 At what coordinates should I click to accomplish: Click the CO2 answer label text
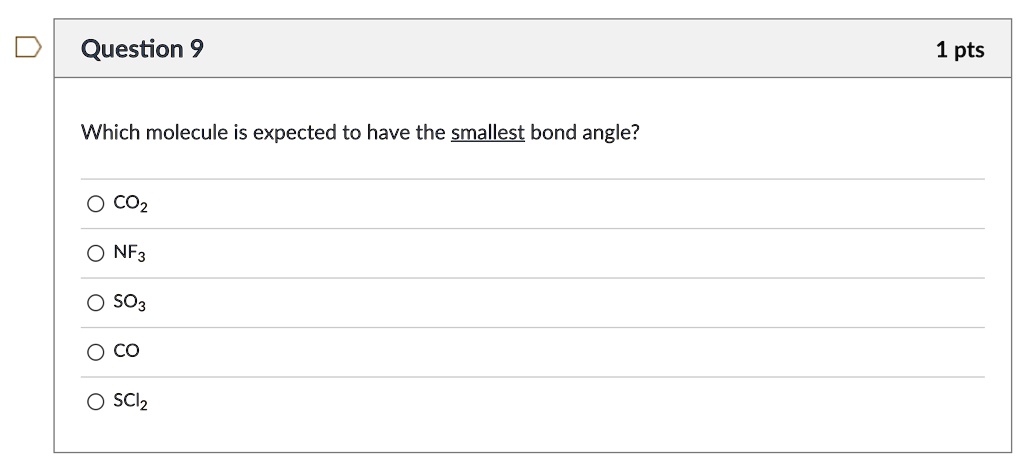(x=130, y=205)
